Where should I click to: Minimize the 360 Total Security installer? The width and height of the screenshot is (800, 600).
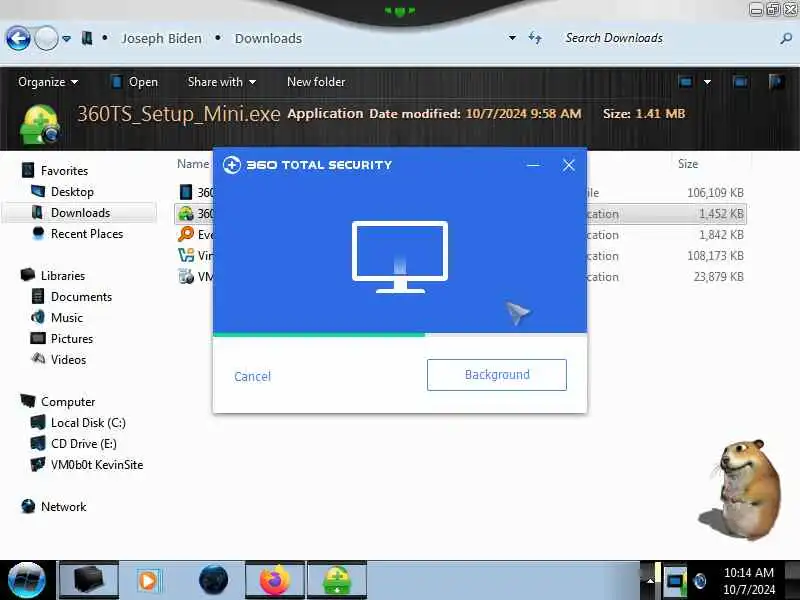pyautogui.click(x=533, y=165)
